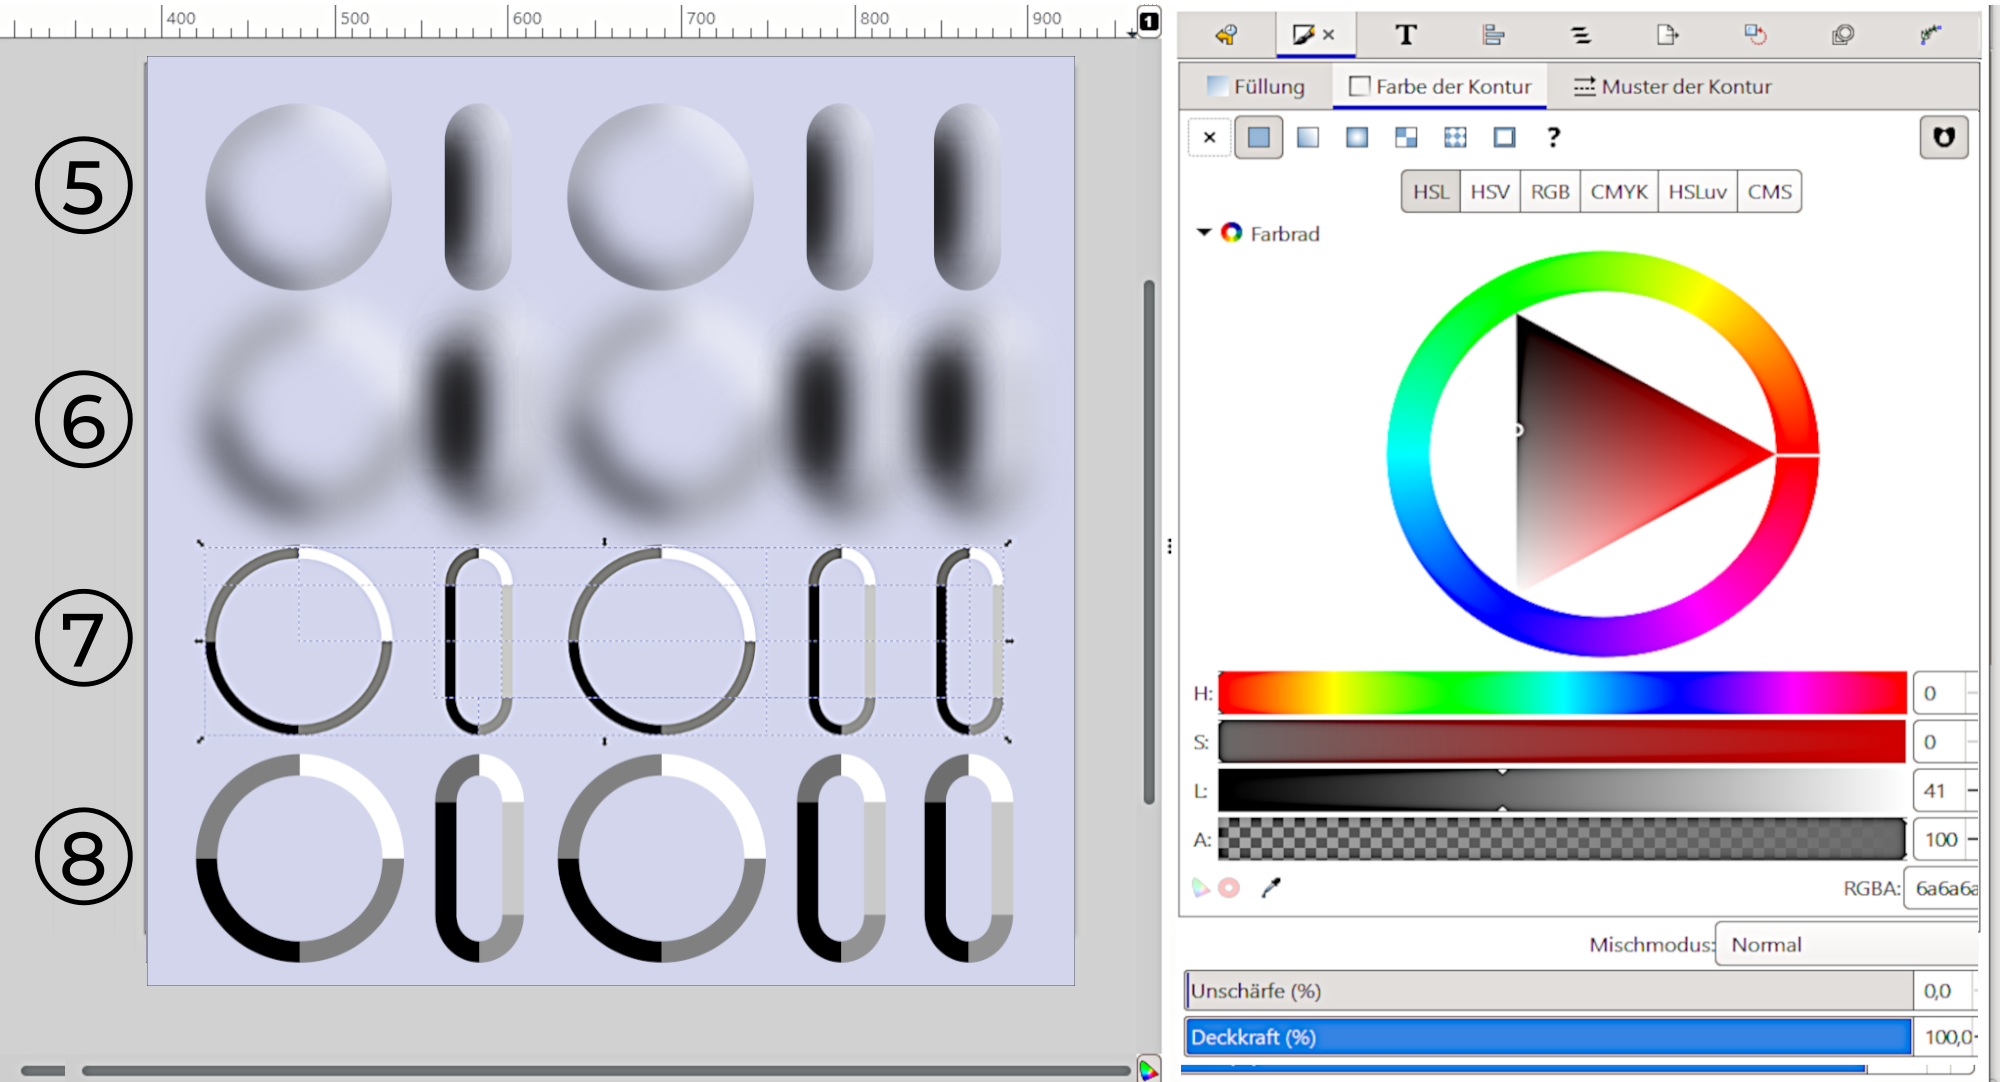
Task: Select flat color paint type
Action: pyautogui.click(x=1259, y=137)
